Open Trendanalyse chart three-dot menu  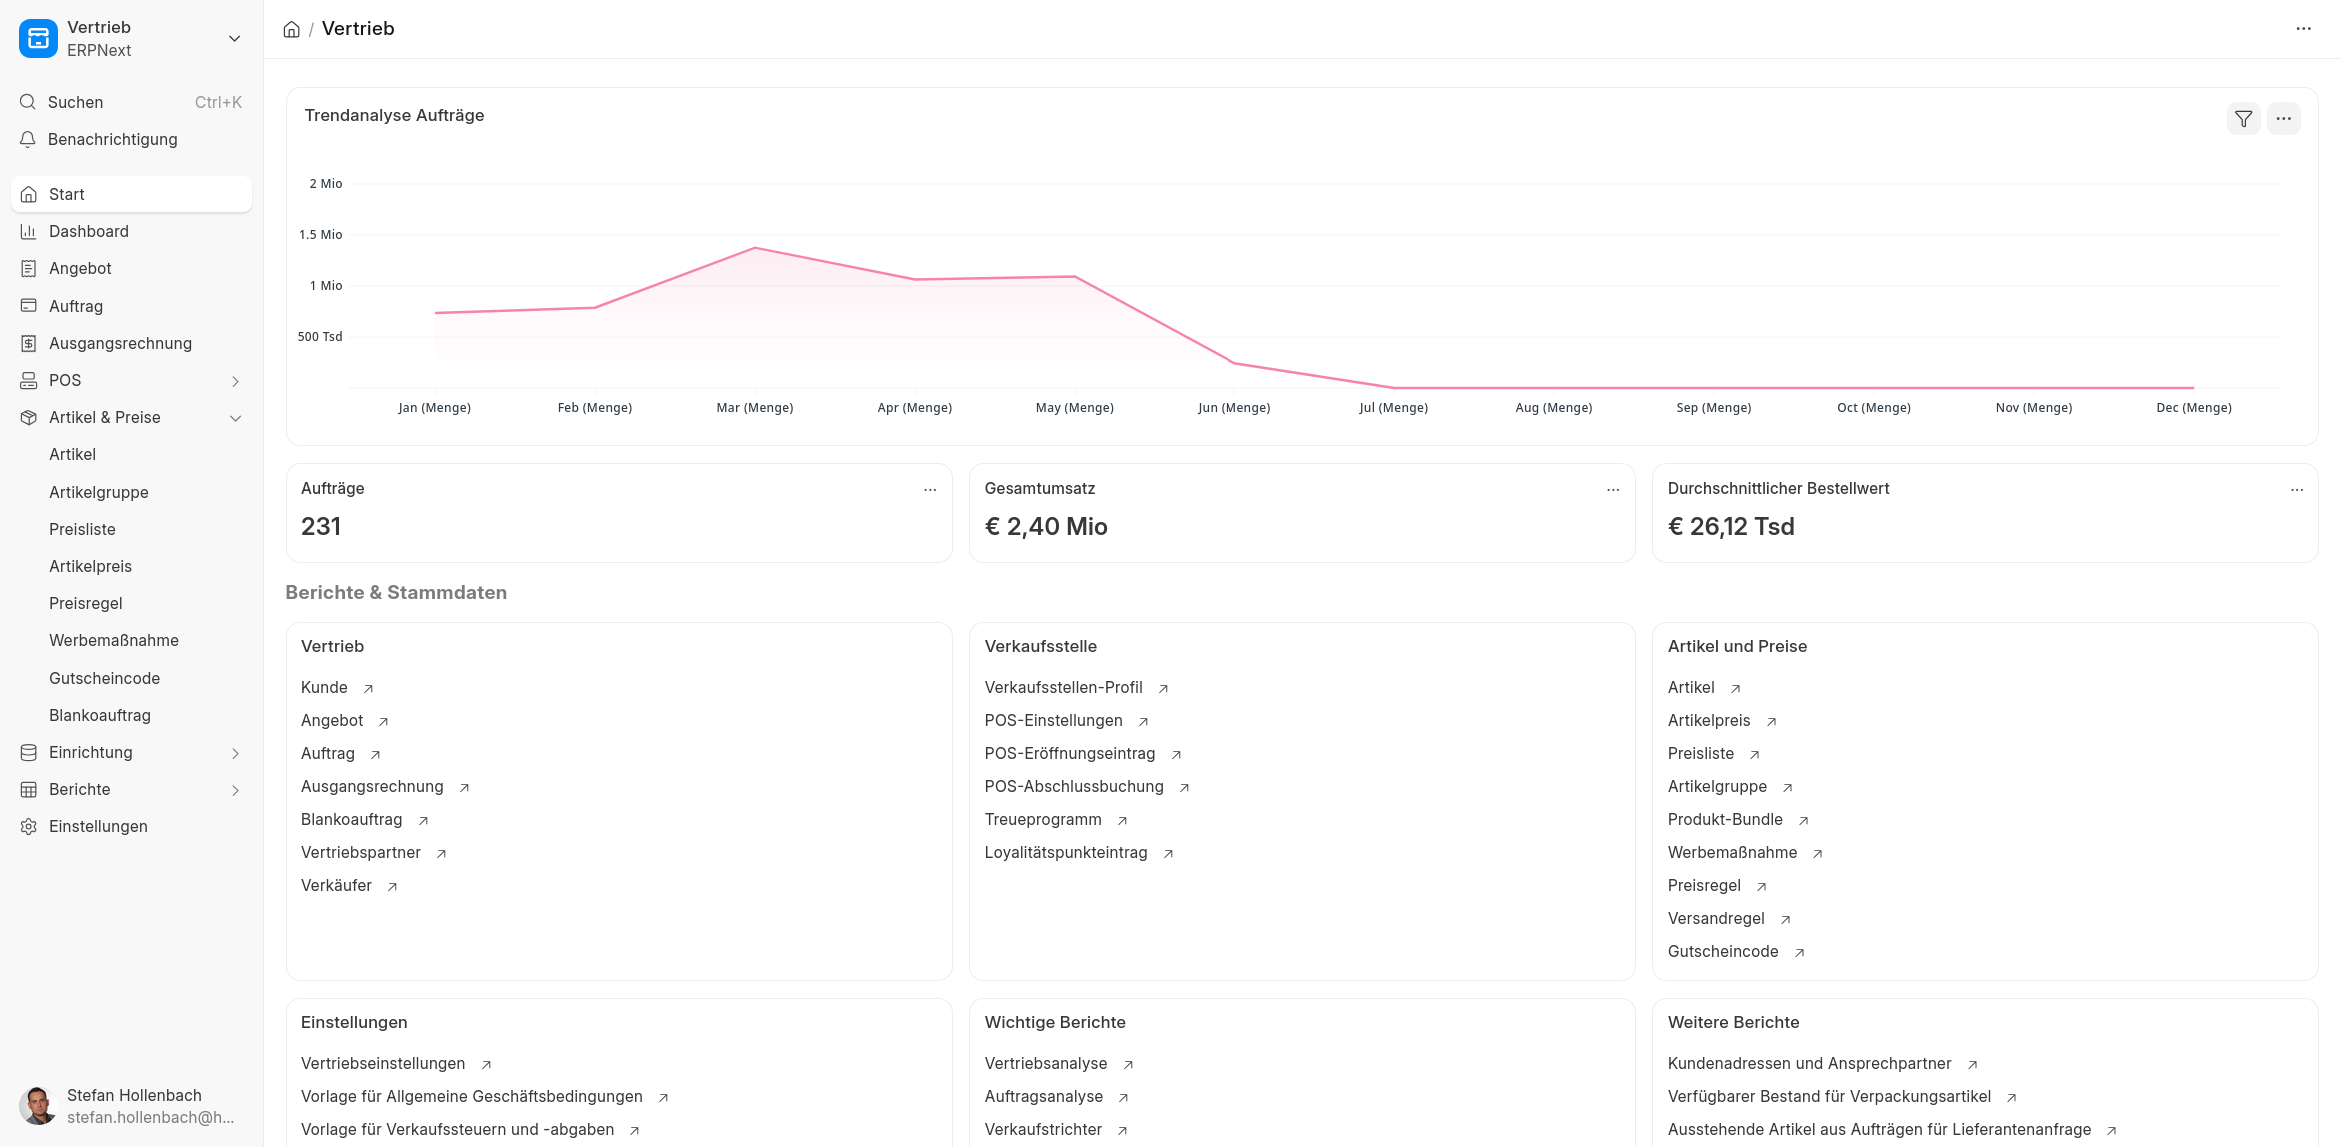click(2284, 118)
